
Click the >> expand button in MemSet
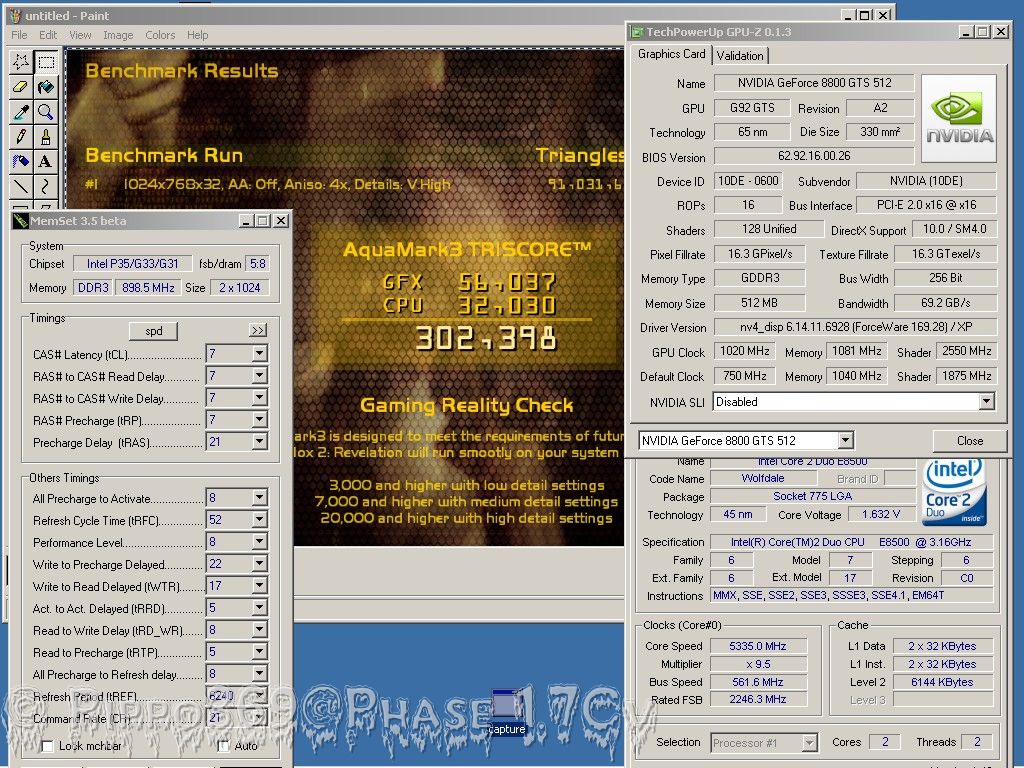click(258, 330)
